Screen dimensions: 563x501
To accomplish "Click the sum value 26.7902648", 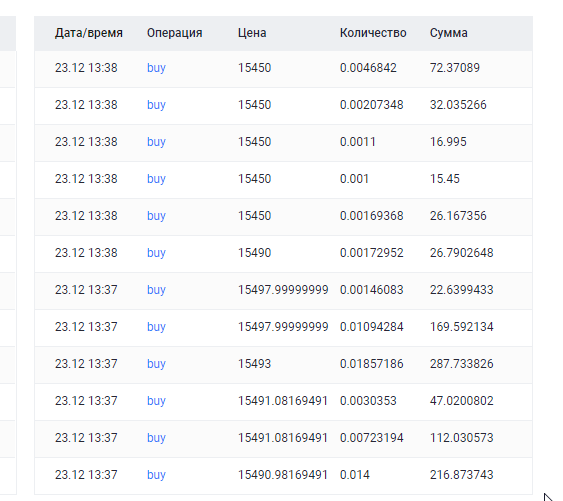I will click(x=462, y=253).
